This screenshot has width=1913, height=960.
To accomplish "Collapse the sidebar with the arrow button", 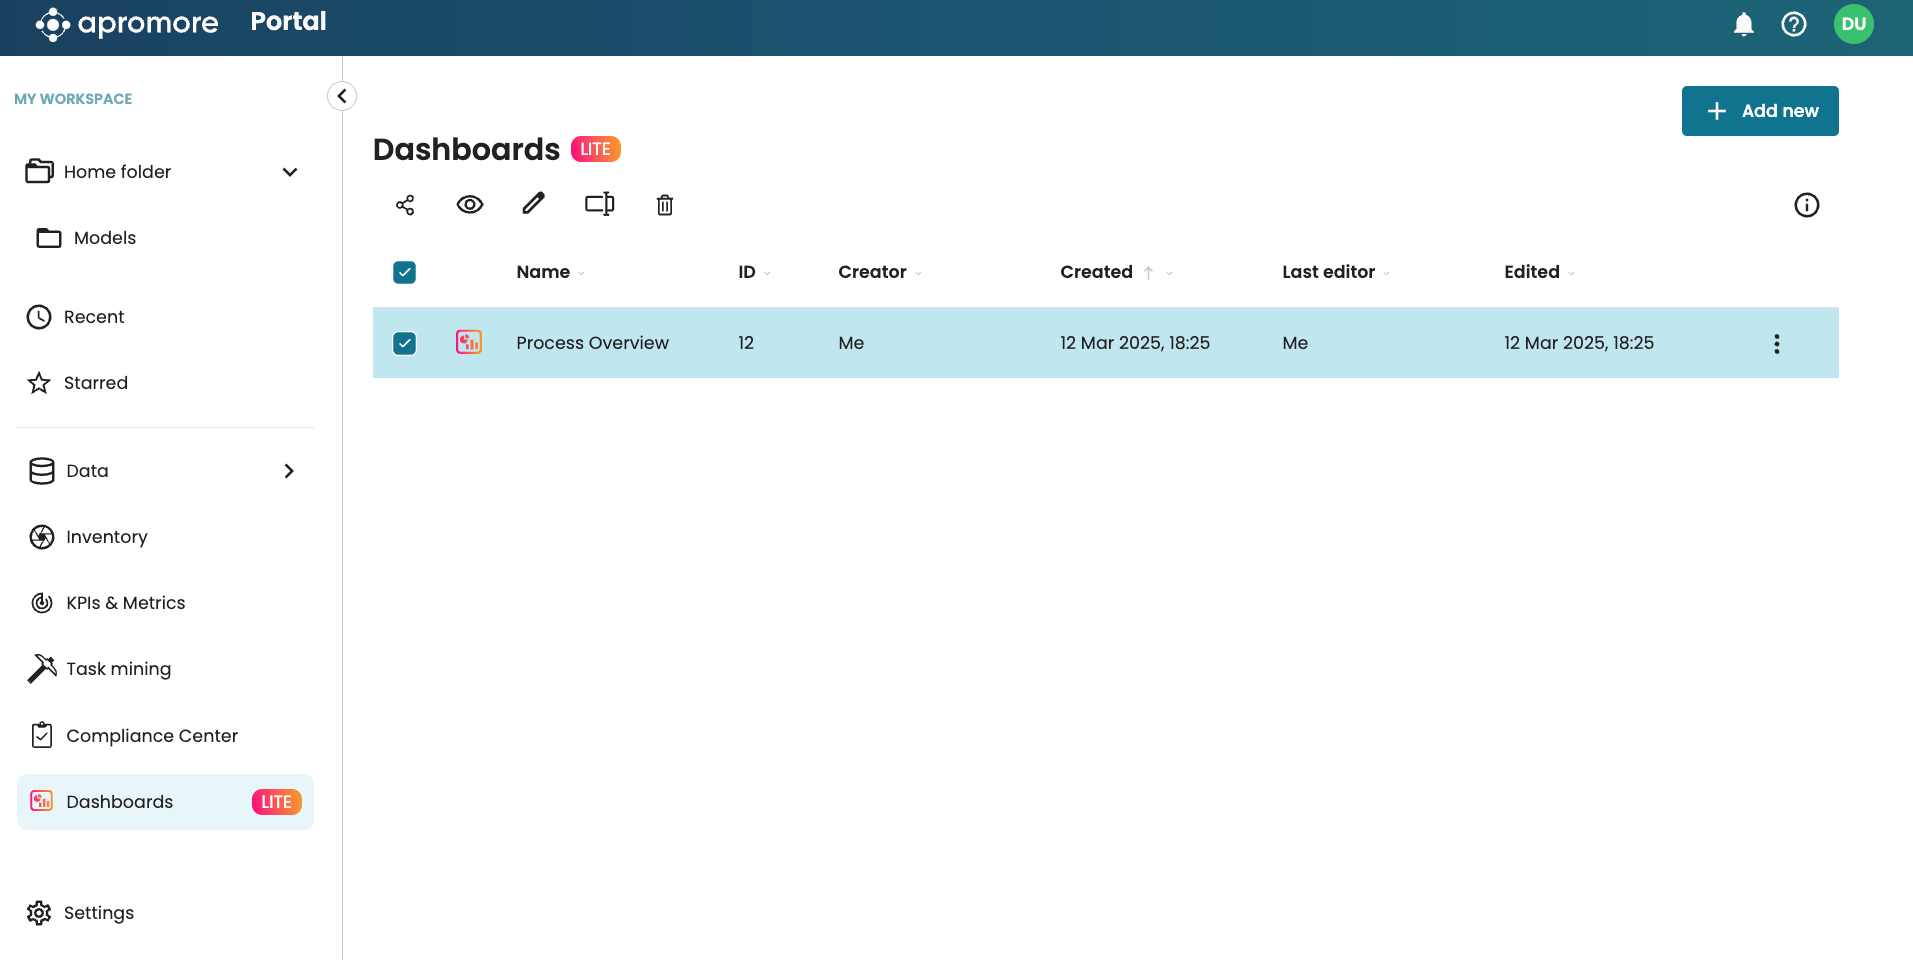I will click(x=342, y=96).
